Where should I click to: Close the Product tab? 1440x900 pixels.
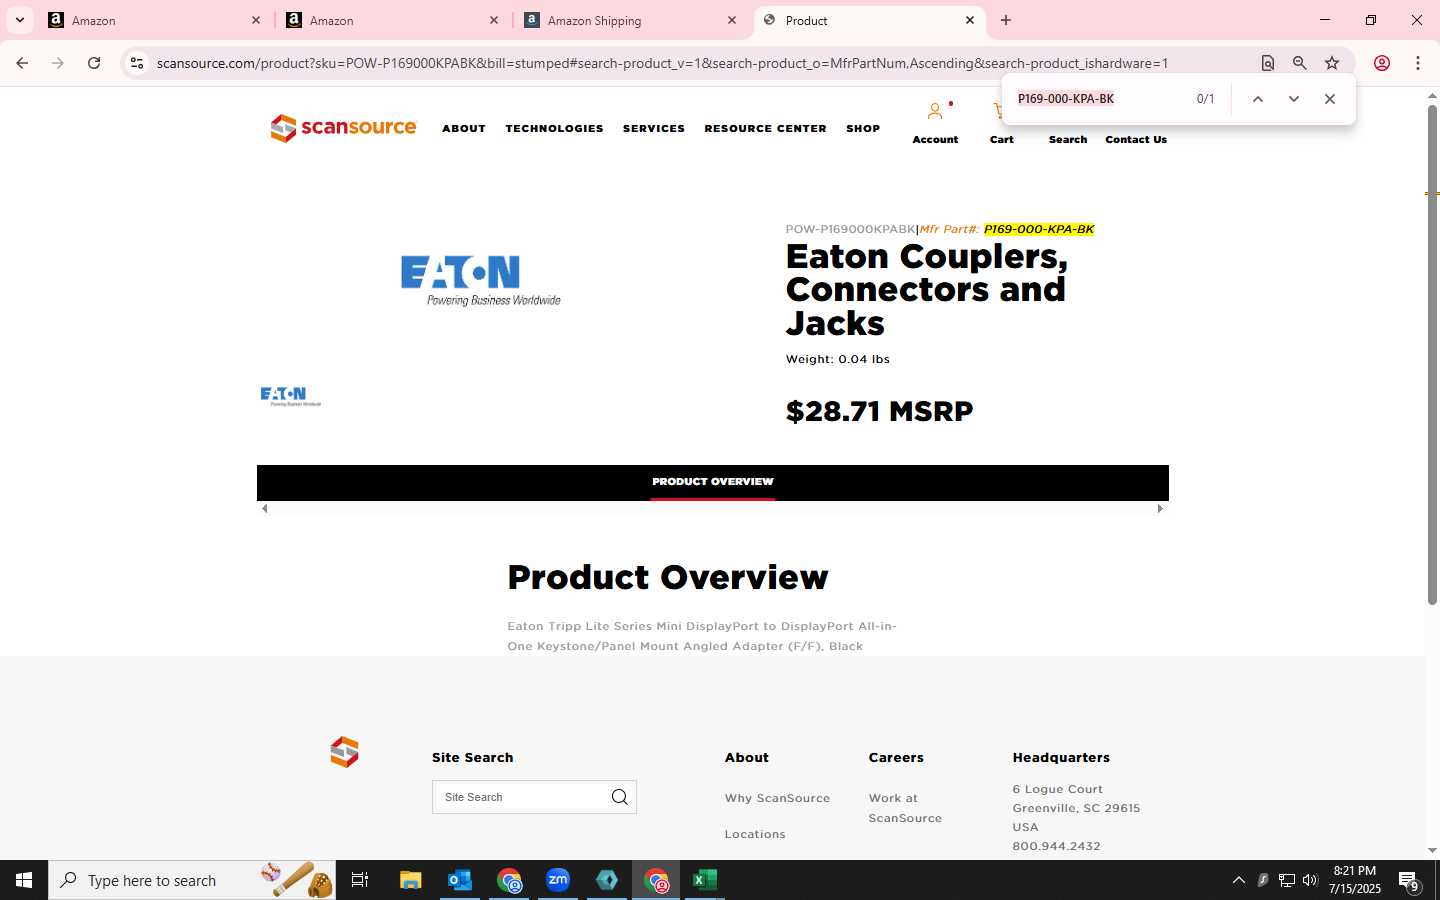point(970,20)
